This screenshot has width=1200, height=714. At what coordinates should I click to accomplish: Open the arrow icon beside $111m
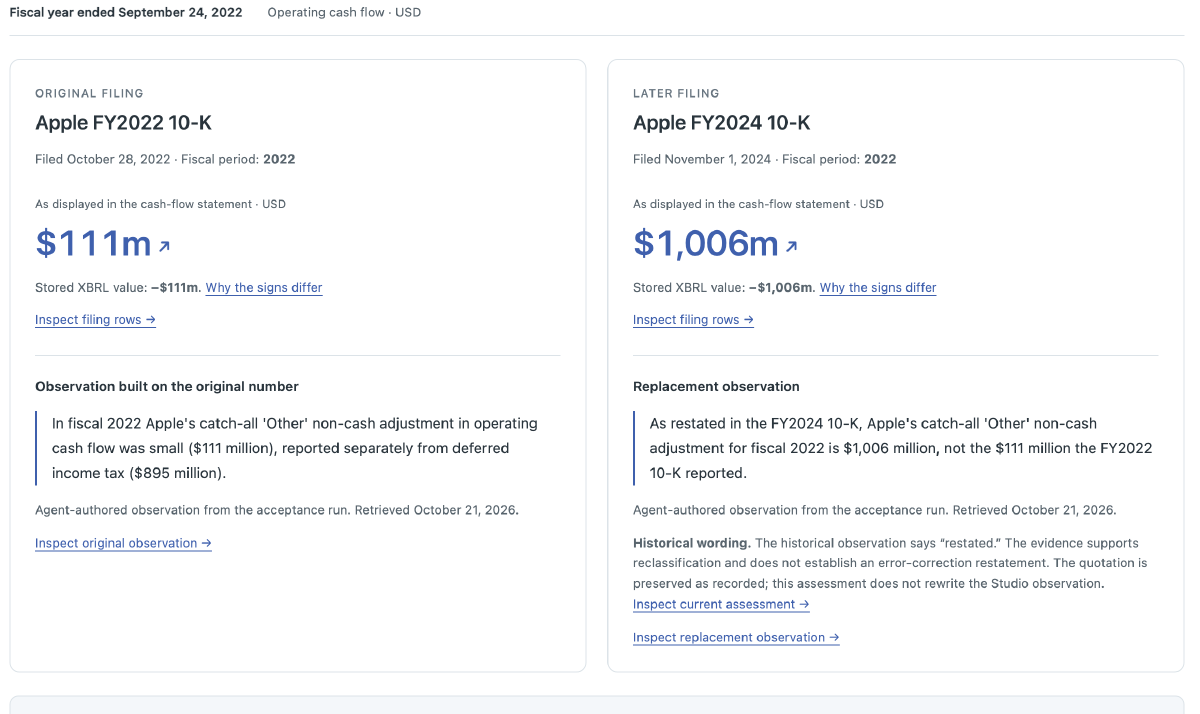pyautogui.click(x=164, y=246)
